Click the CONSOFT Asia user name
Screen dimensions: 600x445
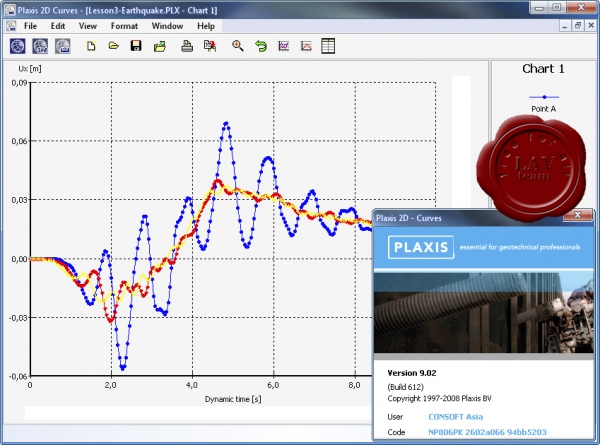[455, 417]
